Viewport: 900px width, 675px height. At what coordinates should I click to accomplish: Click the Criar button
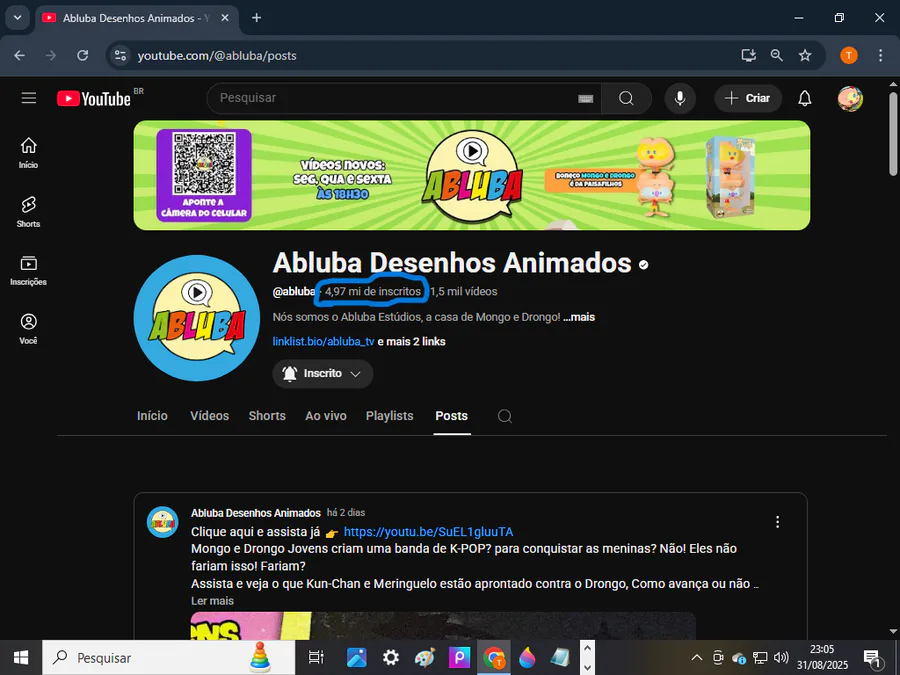click(748, 98)
